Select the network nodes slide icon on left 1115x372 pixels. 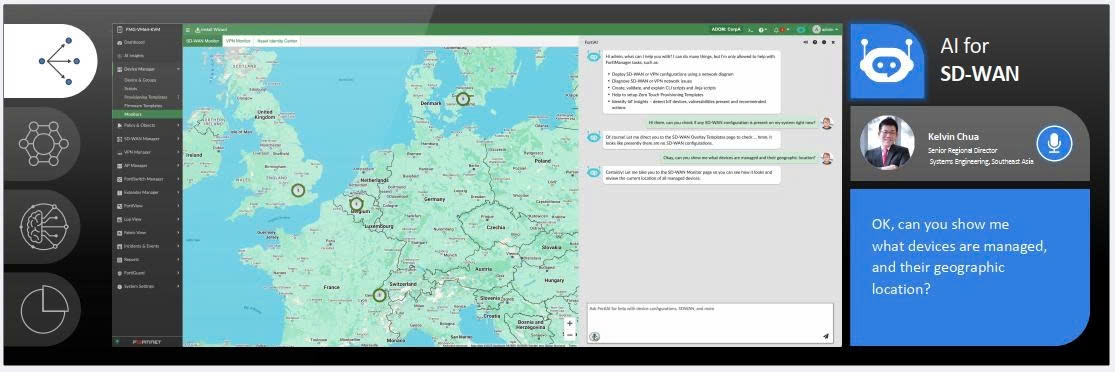[x=44, y=143]
